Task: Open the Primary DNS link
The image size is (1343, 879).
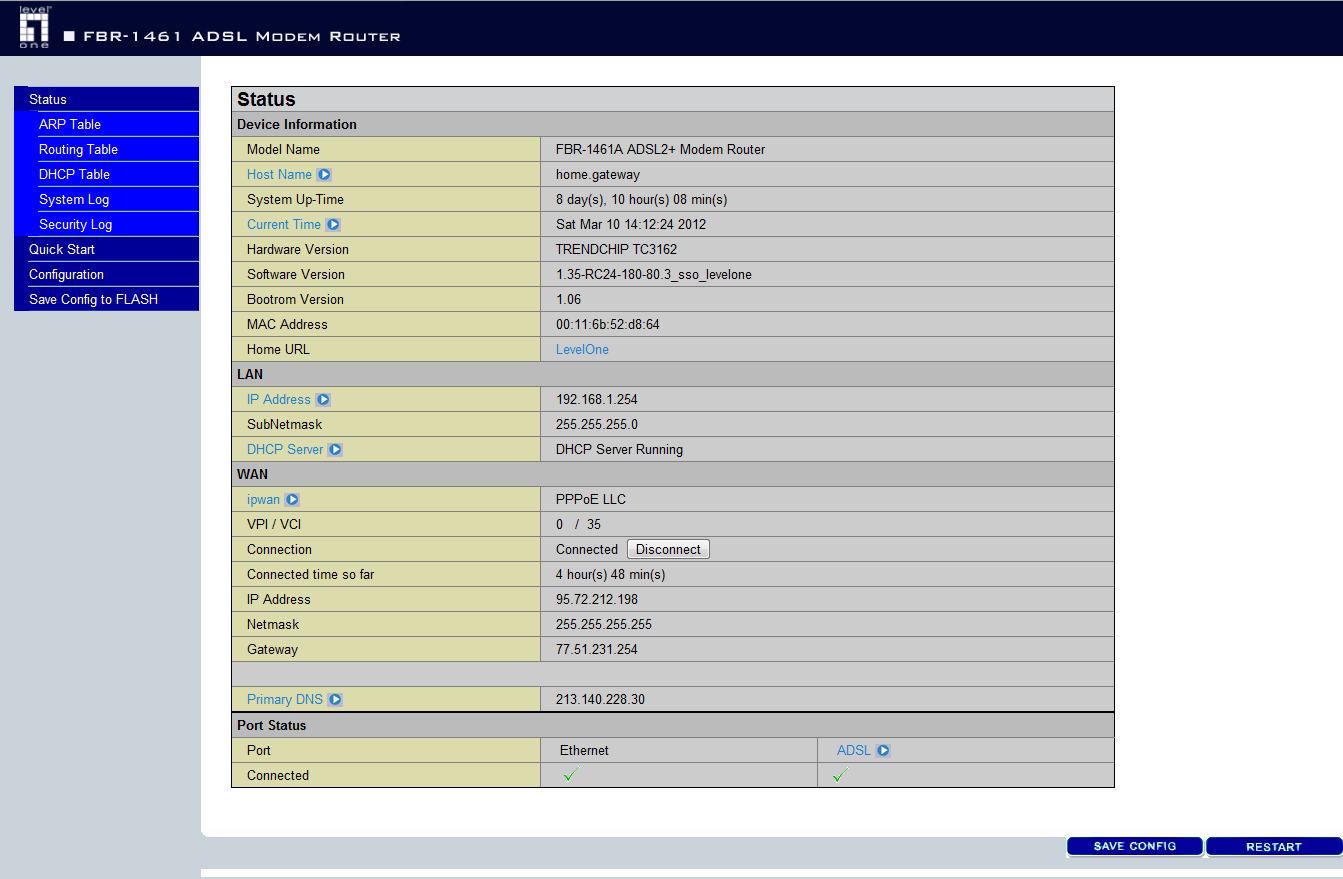Action: tap(285, 700)
